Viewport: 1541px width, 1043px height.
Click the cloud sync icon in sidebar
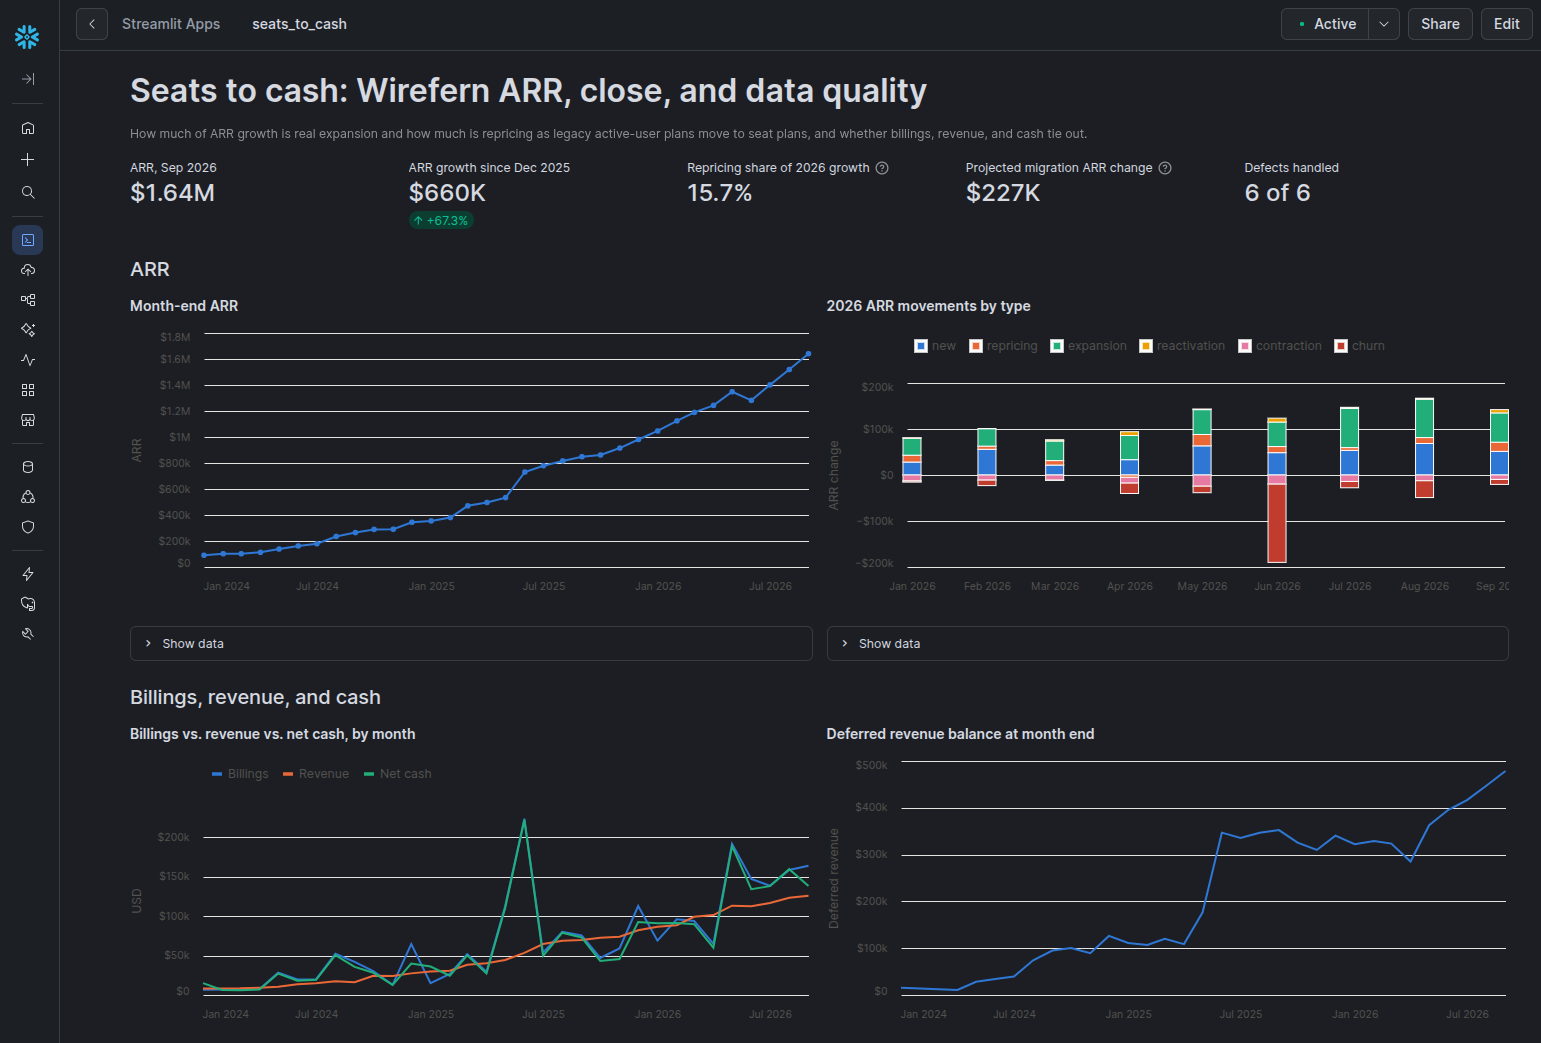point(28,604)
